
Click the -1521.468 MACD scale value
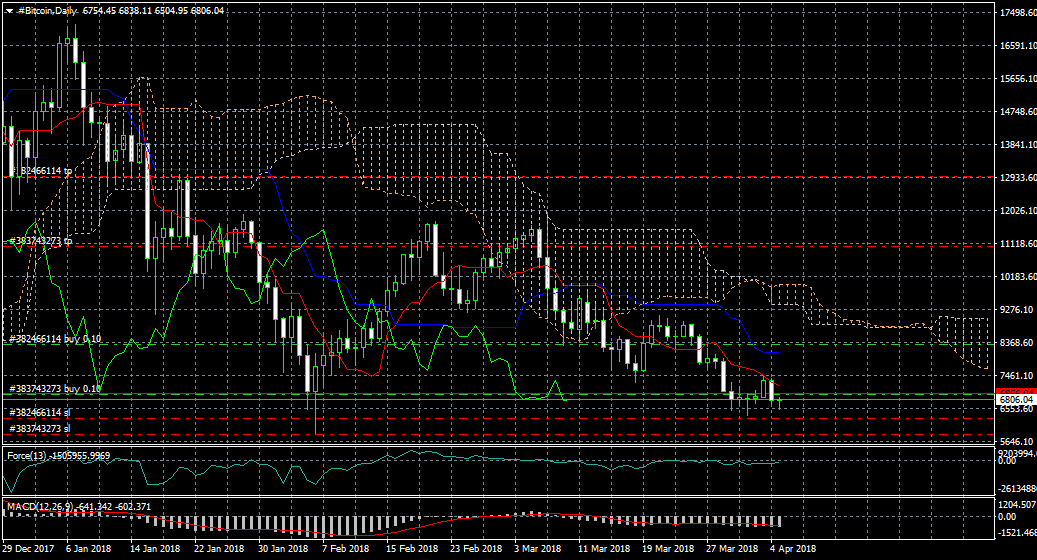(x=1017, y=533)
